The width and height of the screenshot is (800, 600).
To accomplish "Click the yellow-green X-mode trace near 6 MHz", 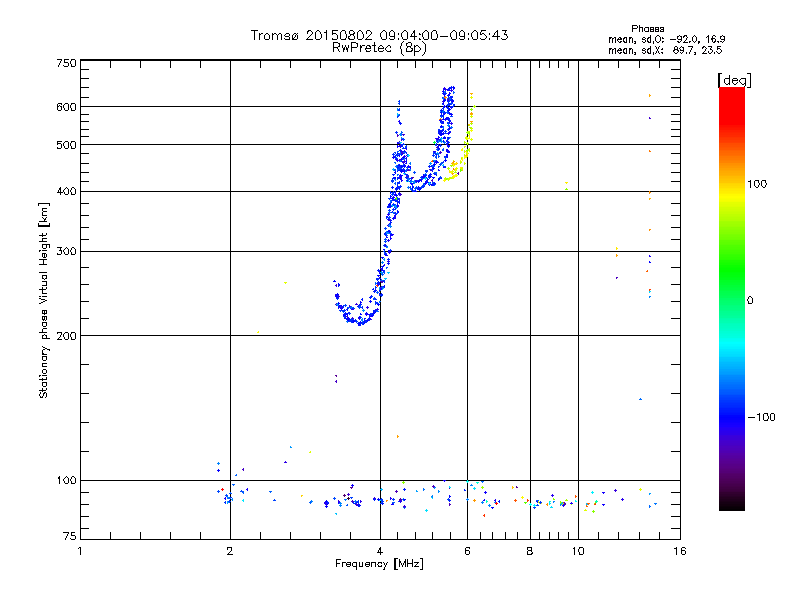I will (x=465, y=145).
